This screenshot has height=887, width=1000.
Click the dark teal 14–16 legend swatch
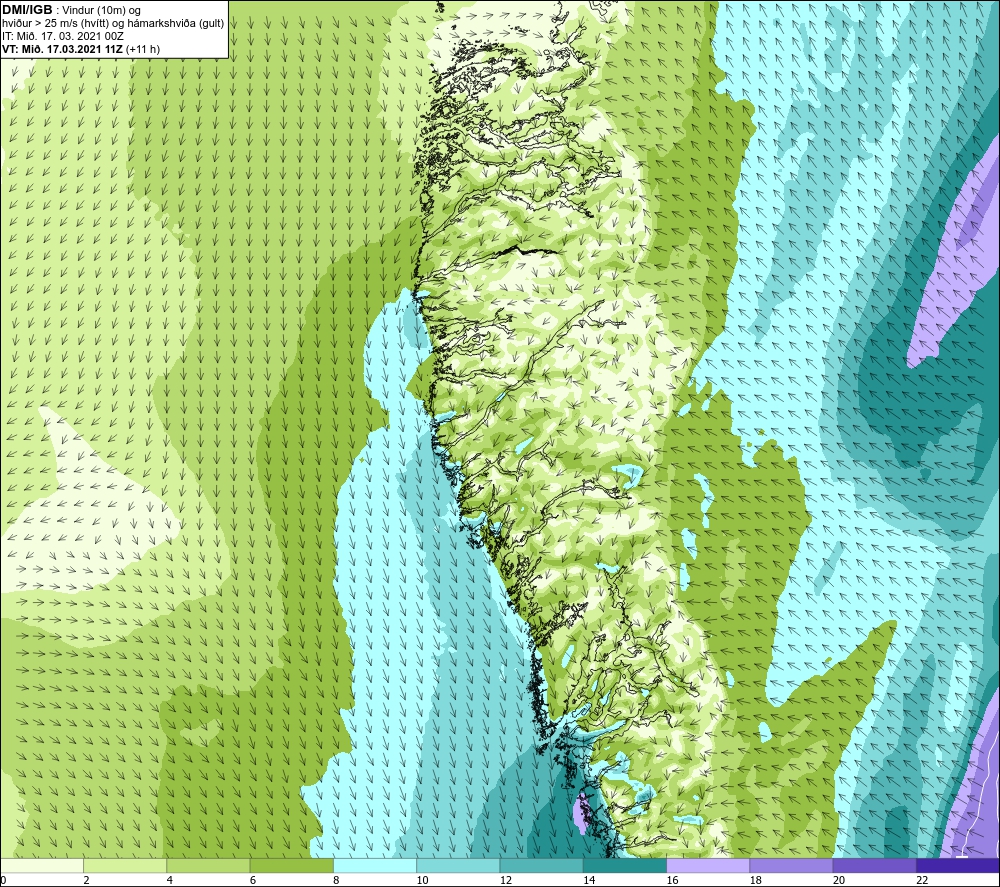(625, 866)
